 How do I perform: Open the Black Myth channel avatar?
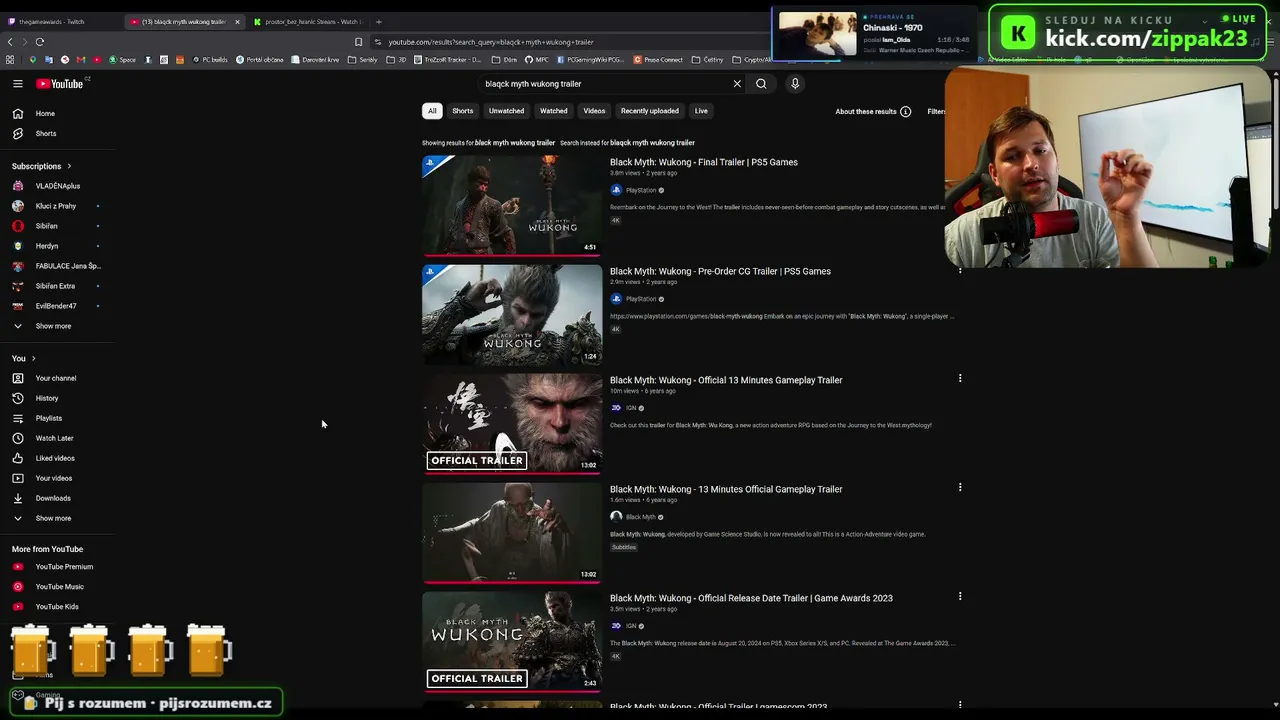click(616, 517)
